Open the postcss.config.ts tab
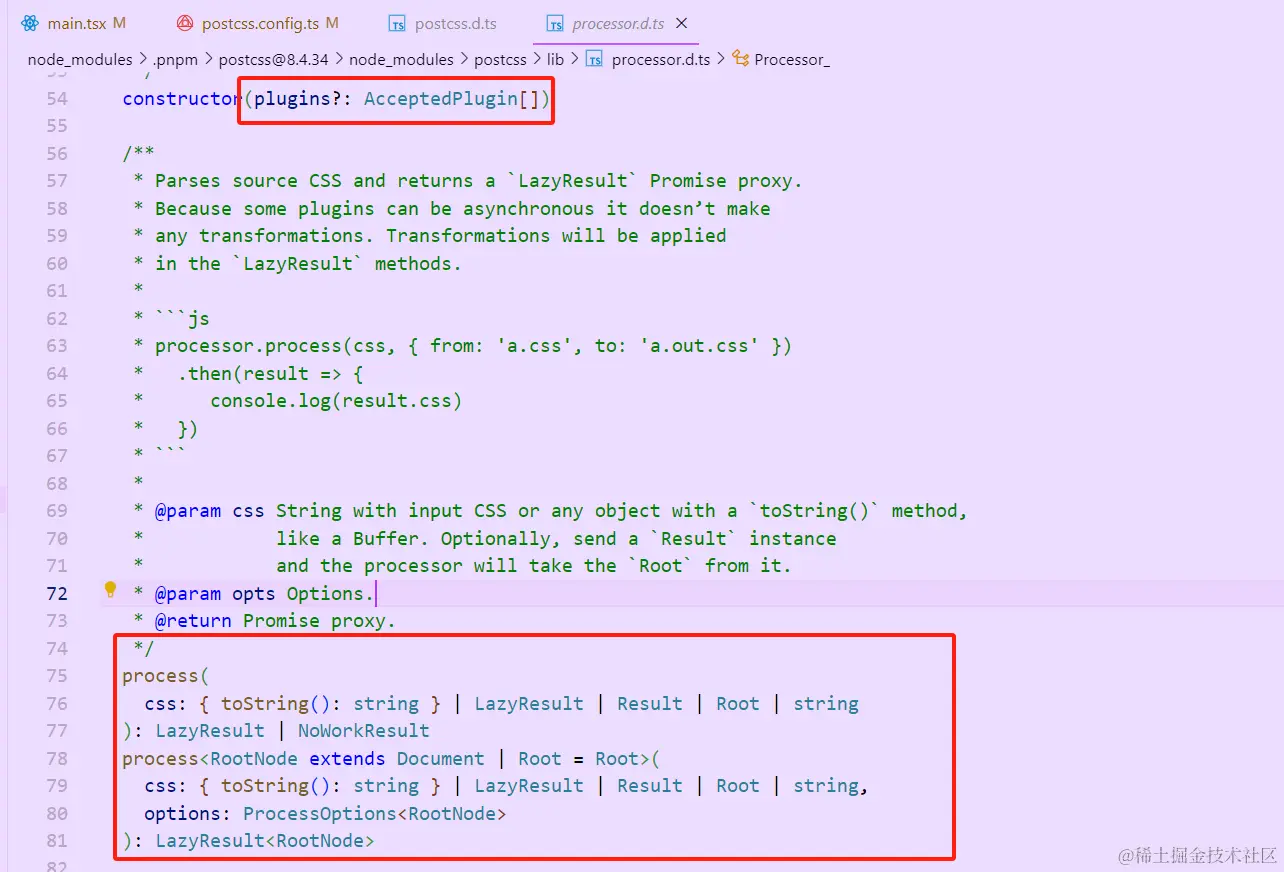1284x872 pixels. point(258,23)
